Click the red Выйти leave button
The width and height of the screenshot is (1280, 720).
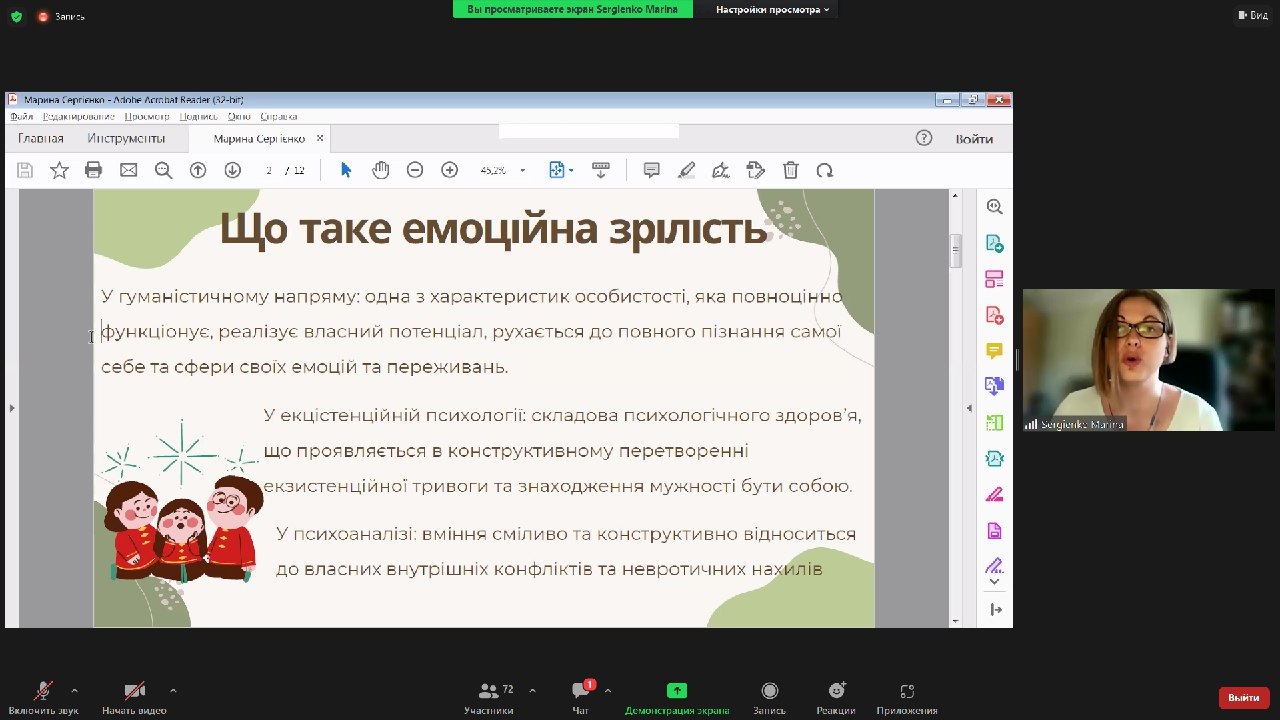point(1244,697)
